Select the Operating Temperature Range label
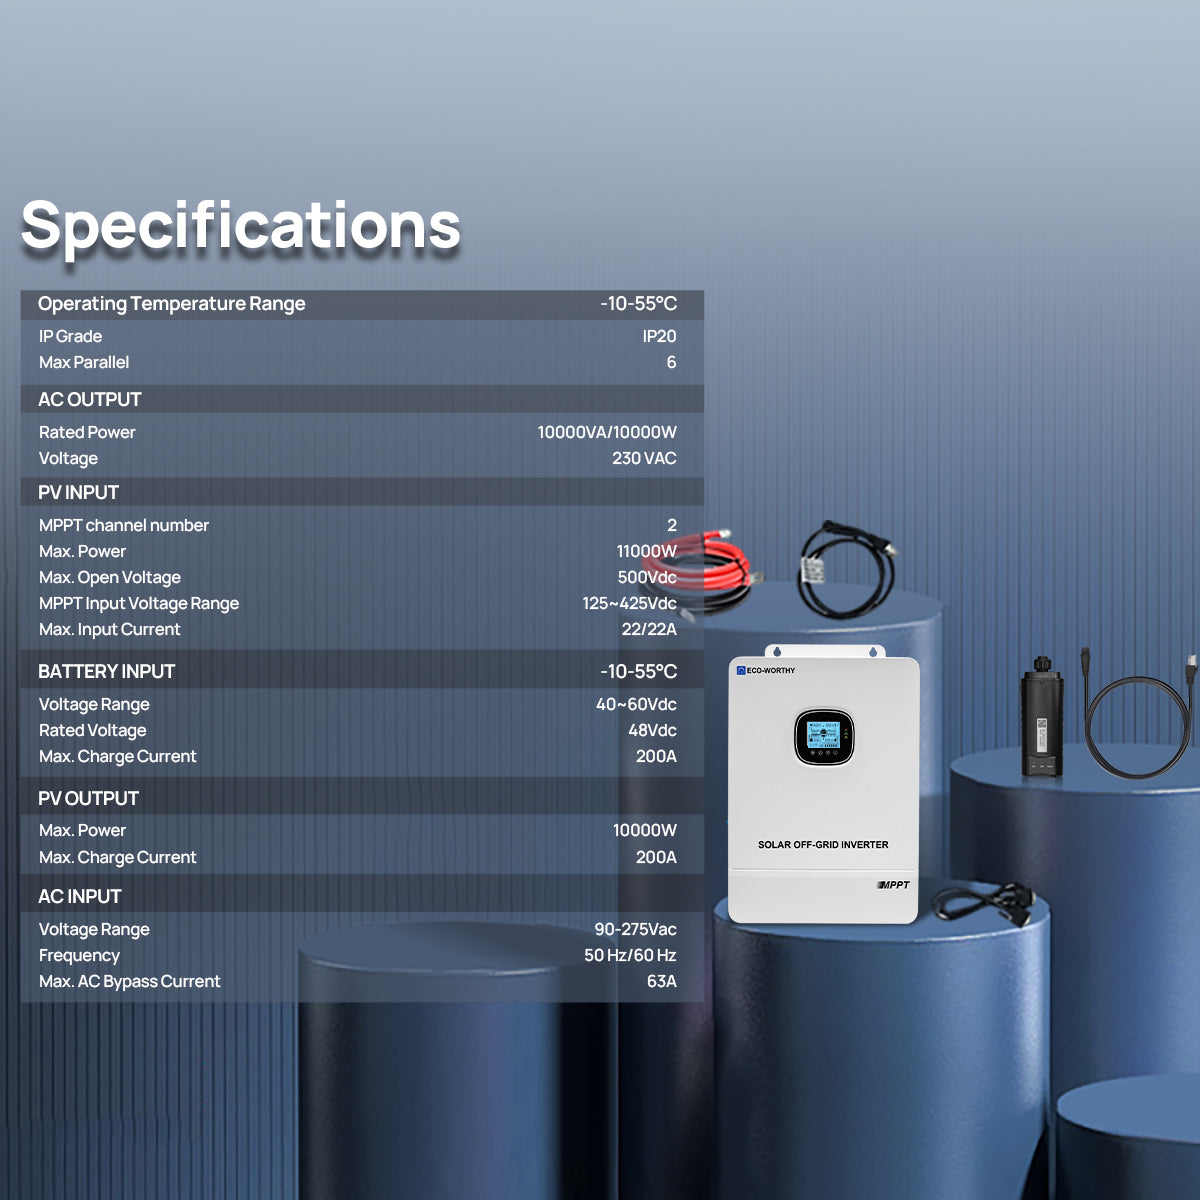 [x=171, y=304]
